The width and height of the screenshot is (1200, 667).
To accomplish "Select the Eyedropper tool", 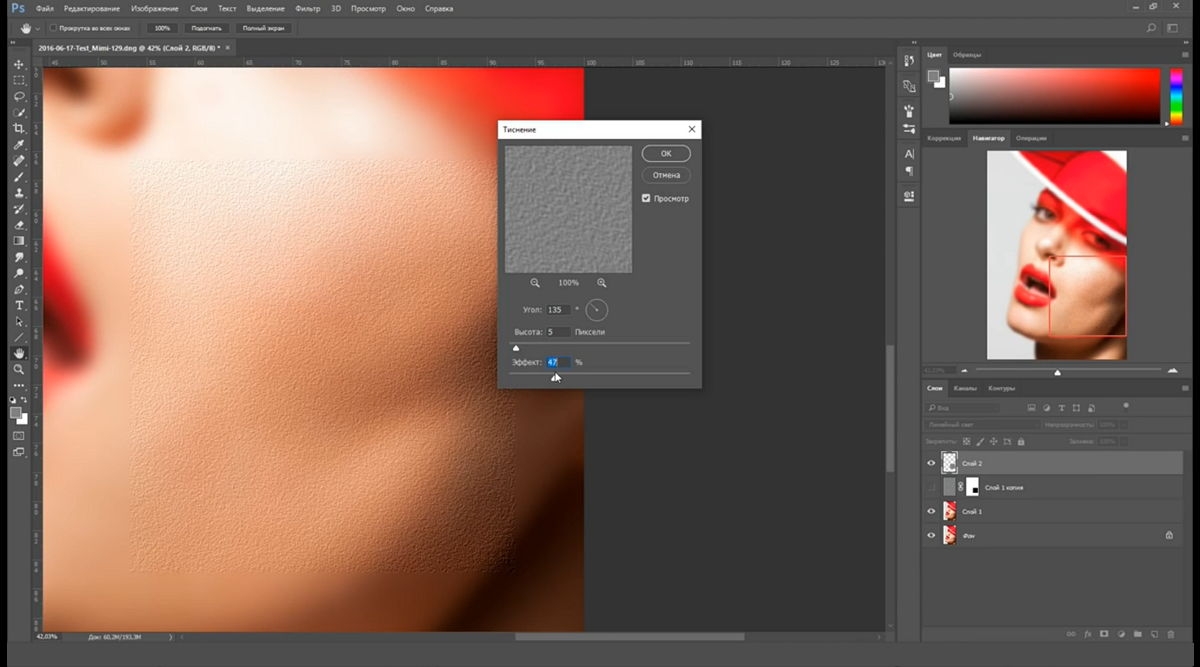I will coord(19,144).
